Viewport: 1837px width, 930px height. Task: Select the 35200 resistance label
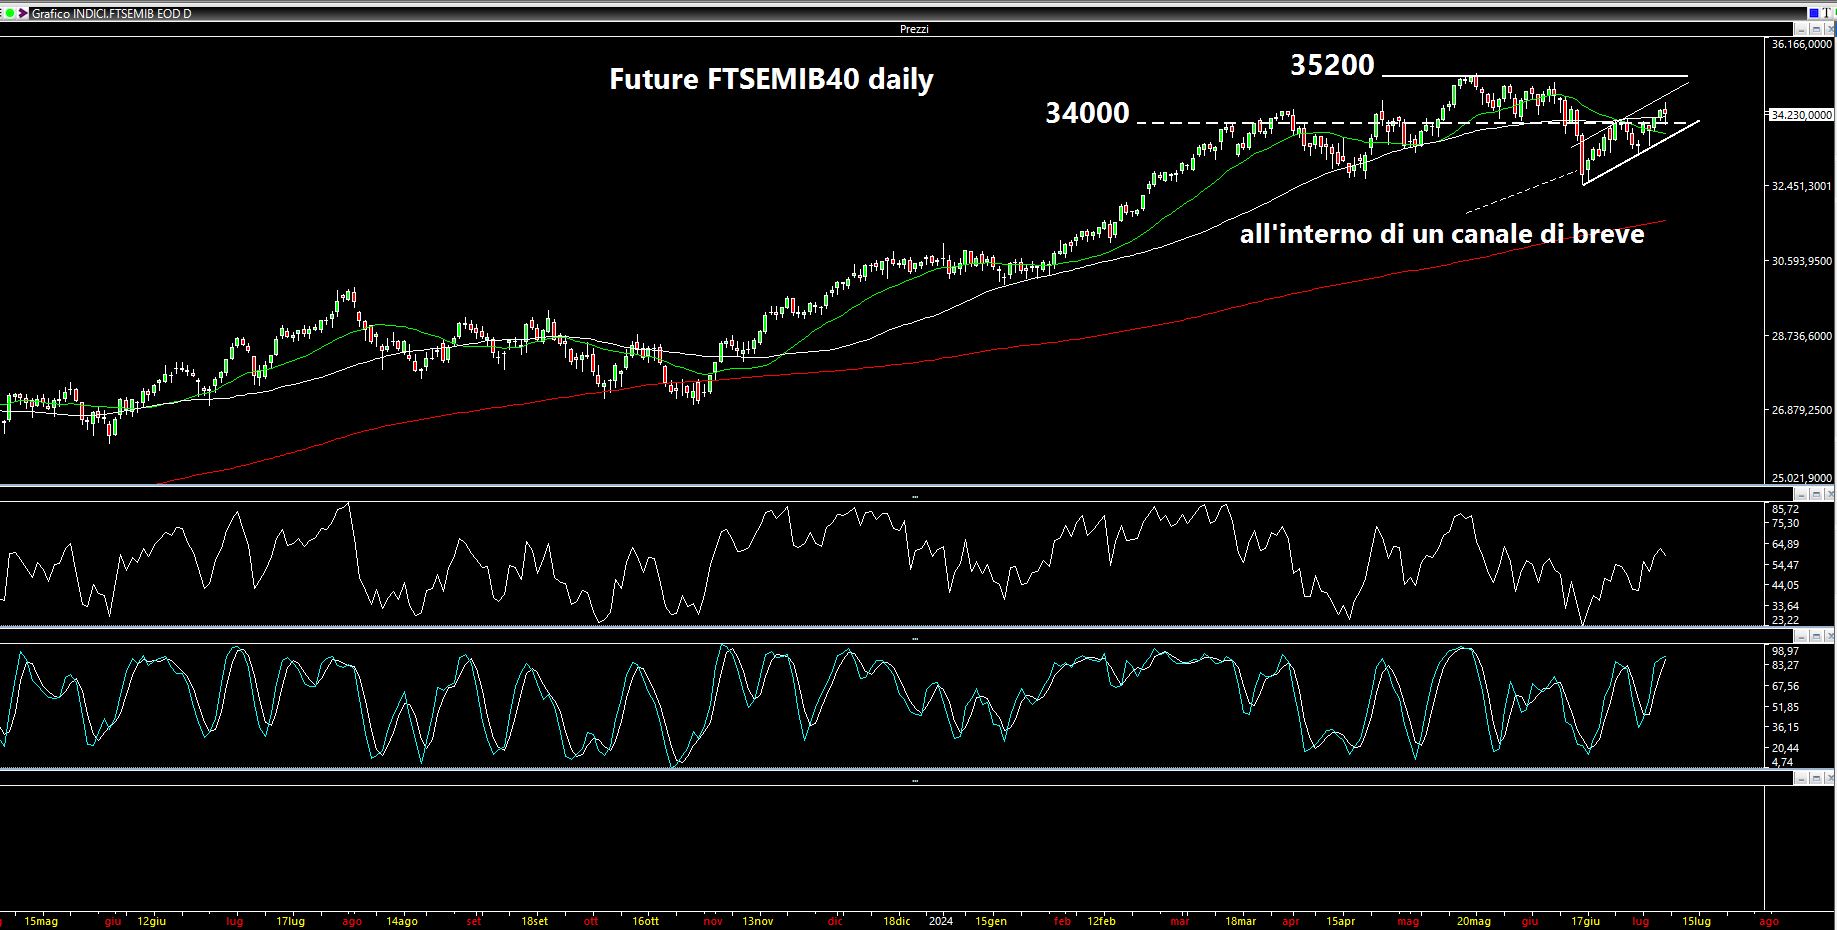1332,65
